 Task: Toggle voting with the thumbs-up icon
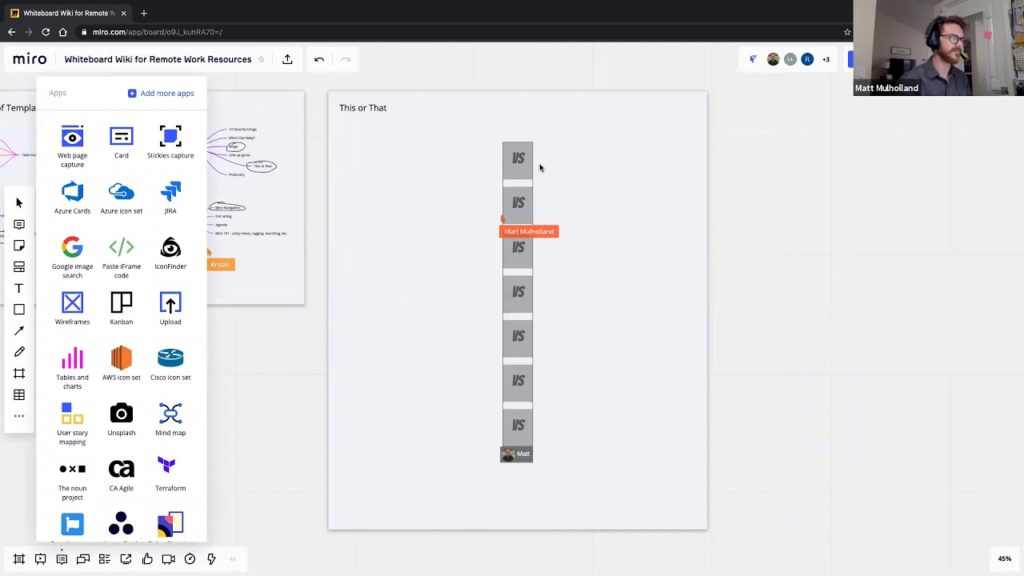pyautogui.click(x=147, y=559)
